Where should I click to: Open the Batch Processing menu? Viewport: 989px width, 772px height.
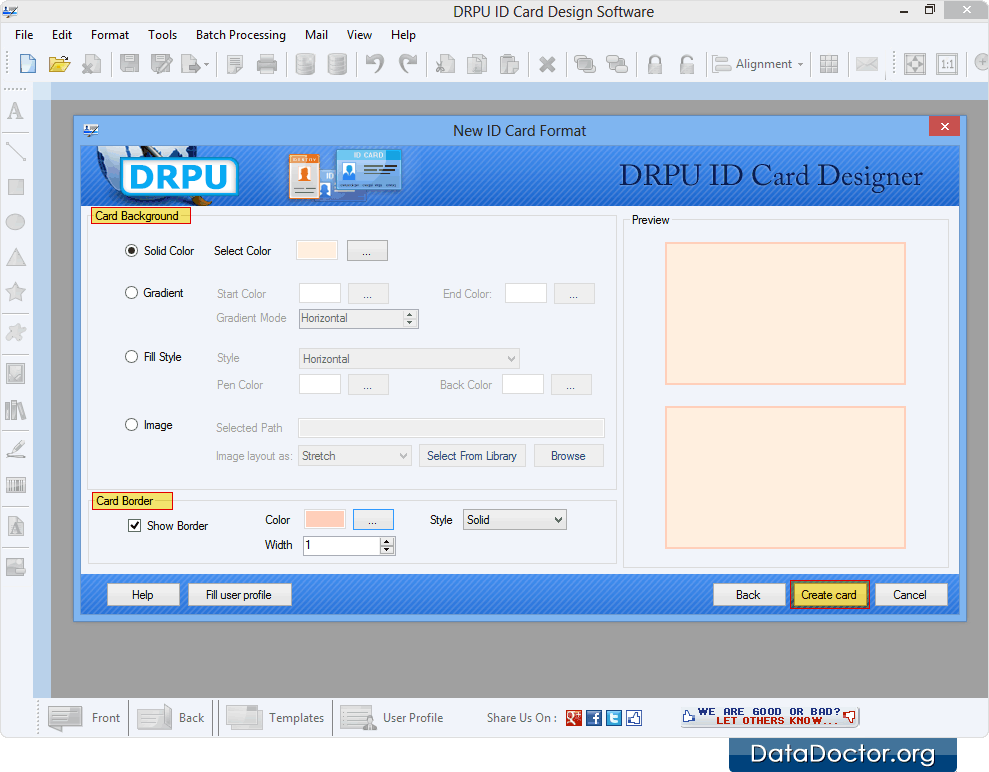click(x=240, y=35)
